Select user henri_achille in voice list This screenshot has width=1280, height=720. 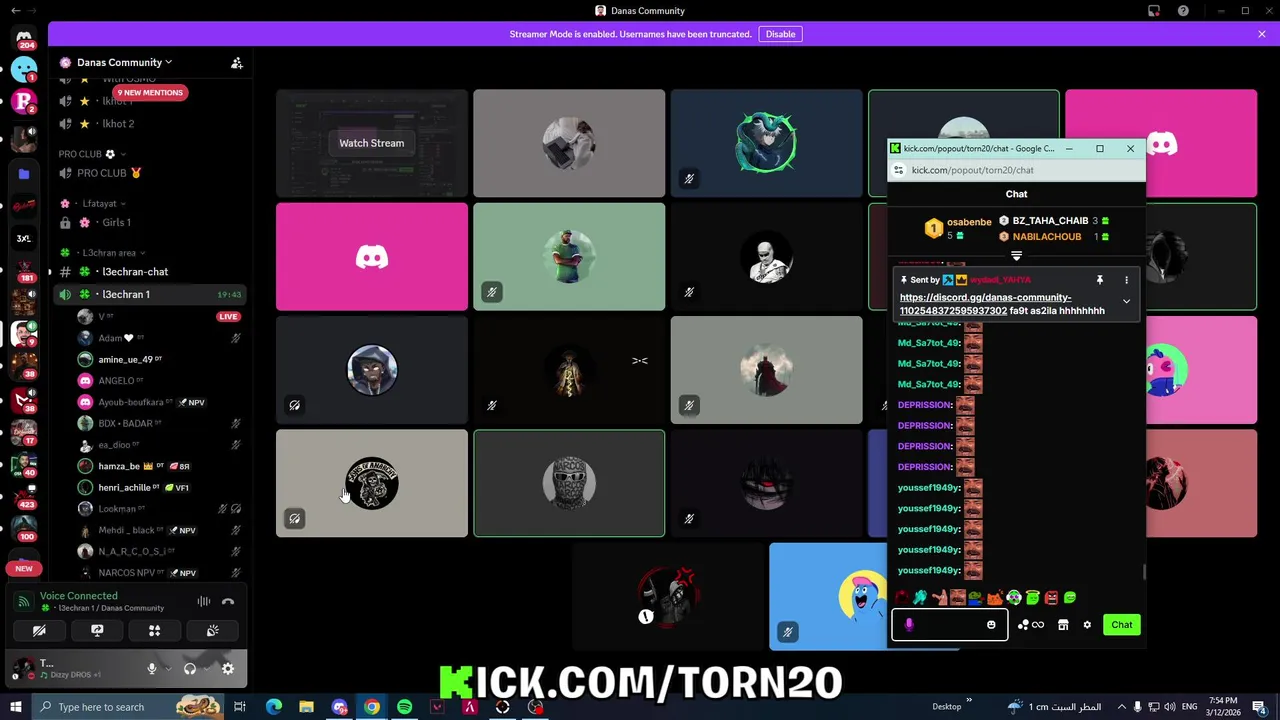coord(160,487)
